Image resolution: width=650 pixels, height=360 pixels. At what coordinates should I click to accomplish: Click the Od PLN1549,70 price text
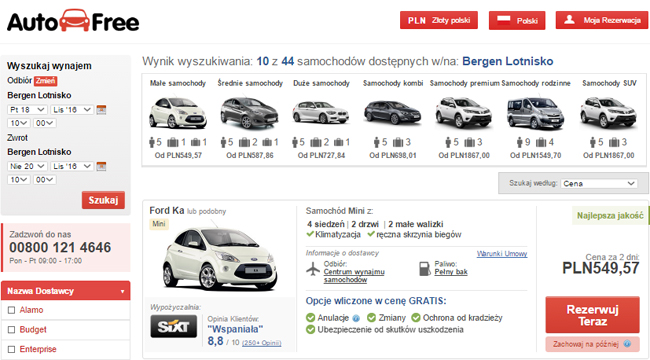(x=535, y=156)
